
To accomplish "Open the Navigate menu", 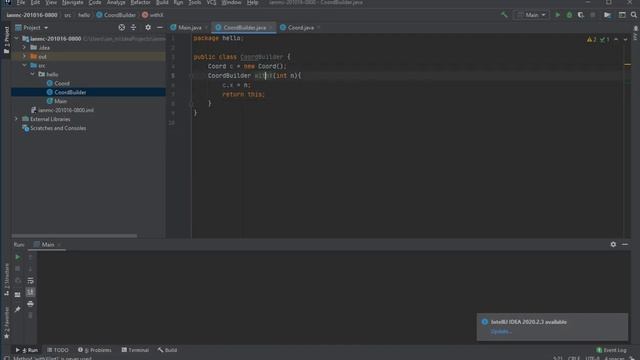I will pos(72,2).
